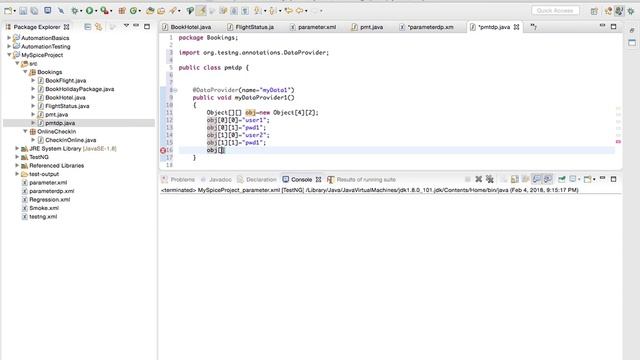640x360 pixels.
Task: Click the Search flashlight icon
Action: pos(173,11)
